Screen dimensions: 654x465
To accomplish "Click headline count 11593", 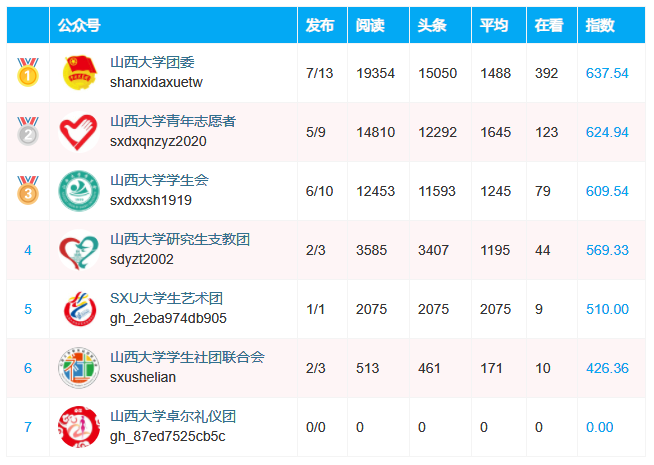I will pos(437,191).
